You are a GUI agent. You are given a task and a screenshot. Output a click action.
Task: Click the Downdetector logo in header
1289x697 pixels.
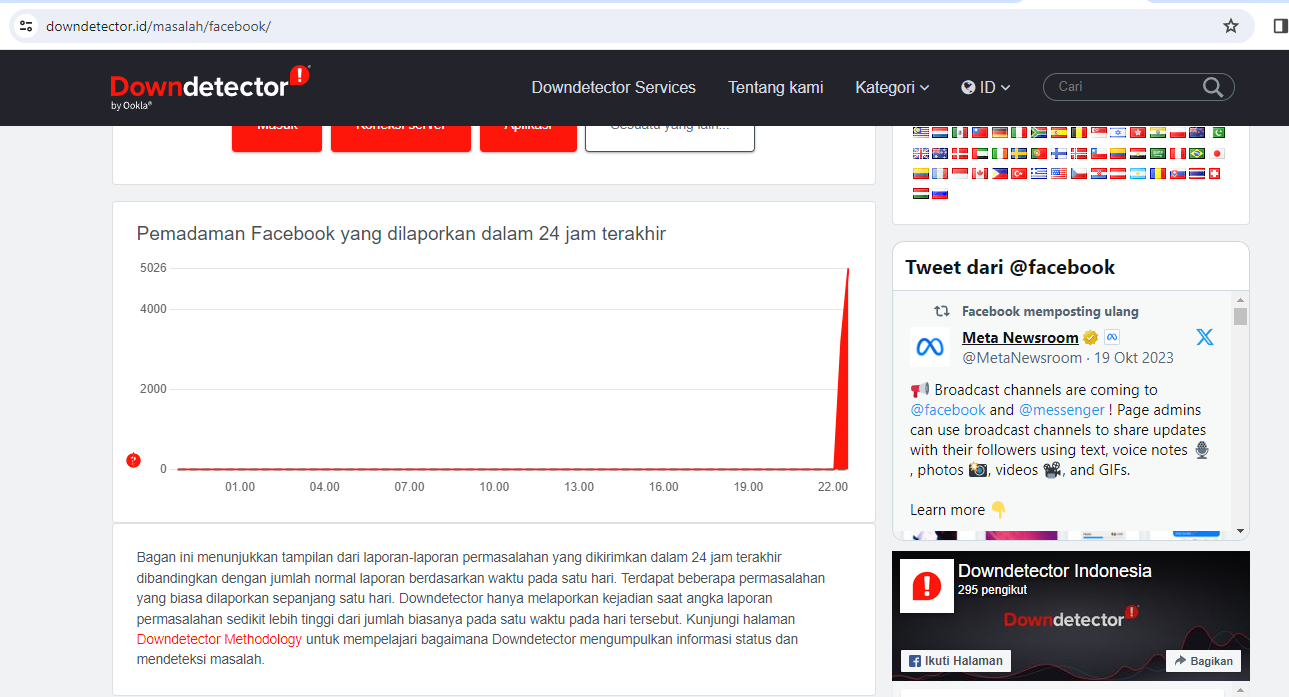click(x=210, y=87)
